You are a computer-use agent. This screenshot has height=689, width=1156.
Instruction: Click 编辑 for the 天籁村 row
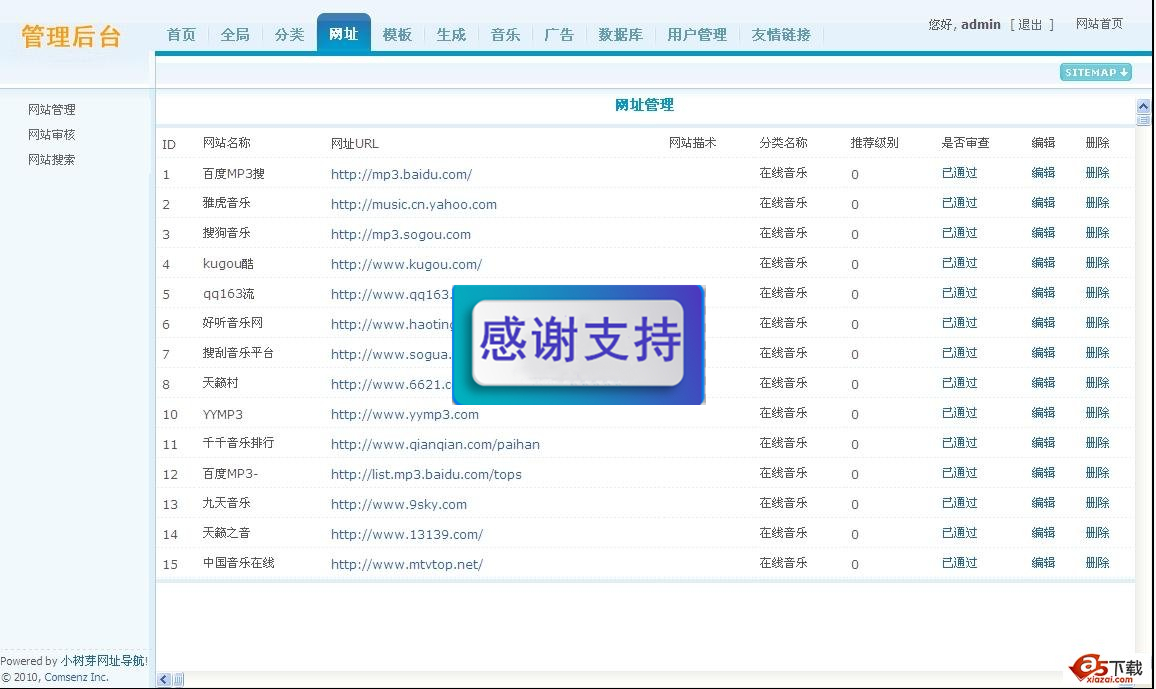tap(1043, 383)
